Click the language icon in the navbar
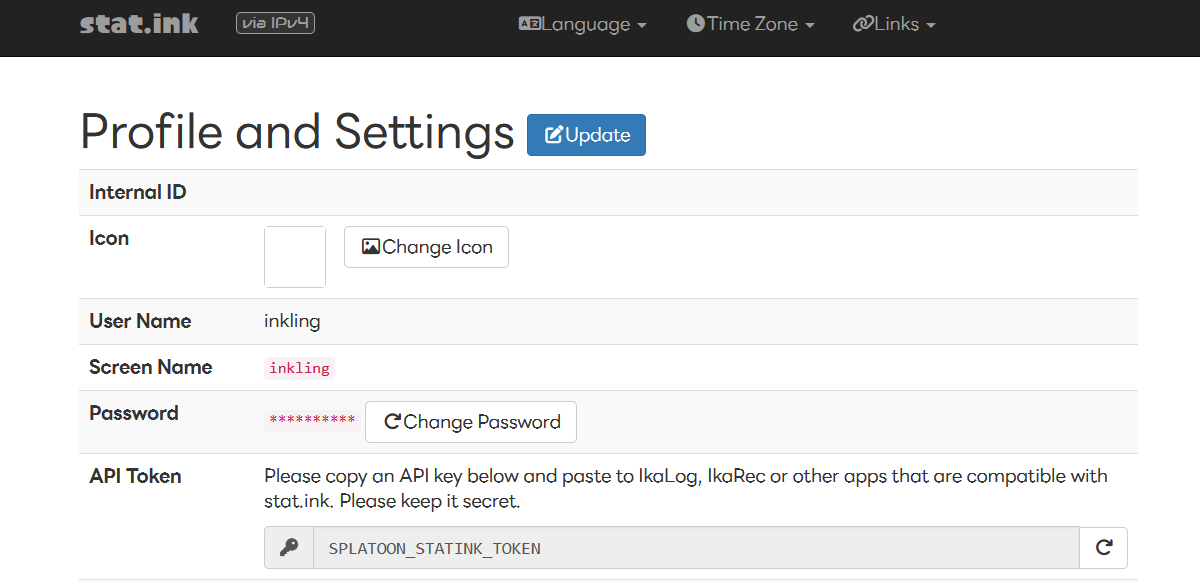This screenshot has height=583, width=1200. (x=529, y=24)
